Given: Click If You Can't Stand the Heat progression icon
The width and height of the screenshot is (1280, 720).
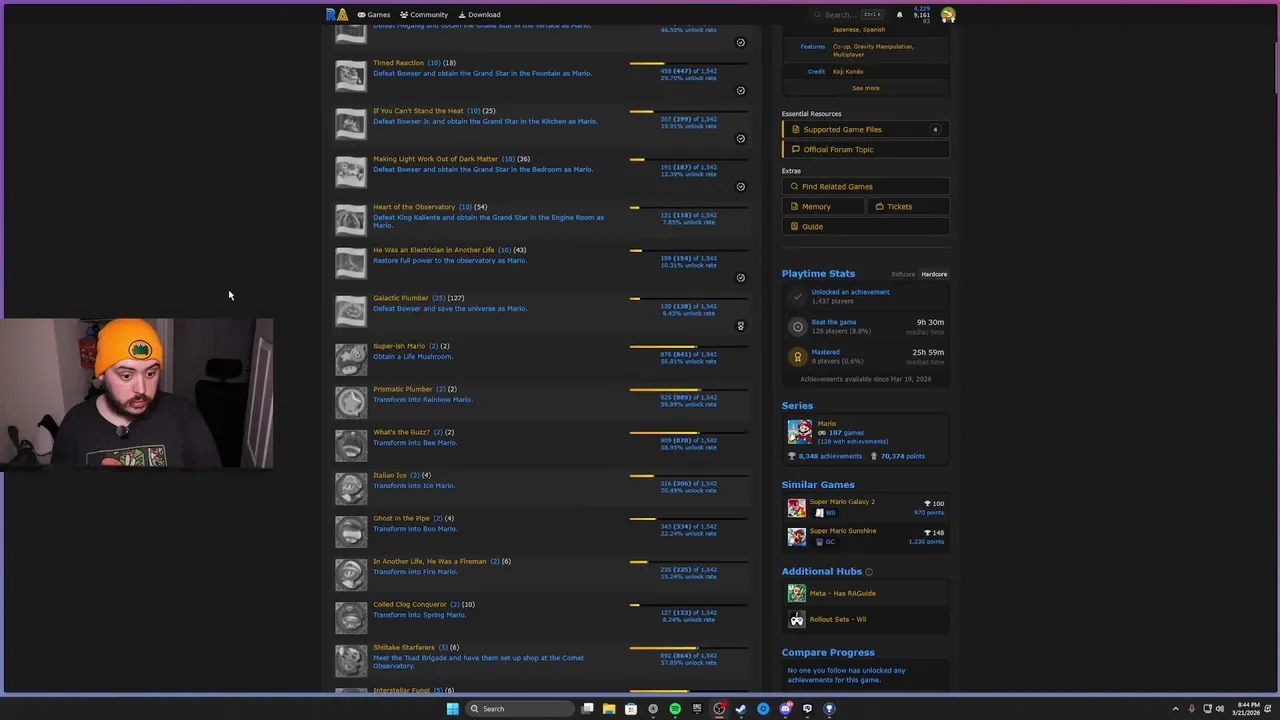Looking at the screenshot, I should tap(740, 138).
